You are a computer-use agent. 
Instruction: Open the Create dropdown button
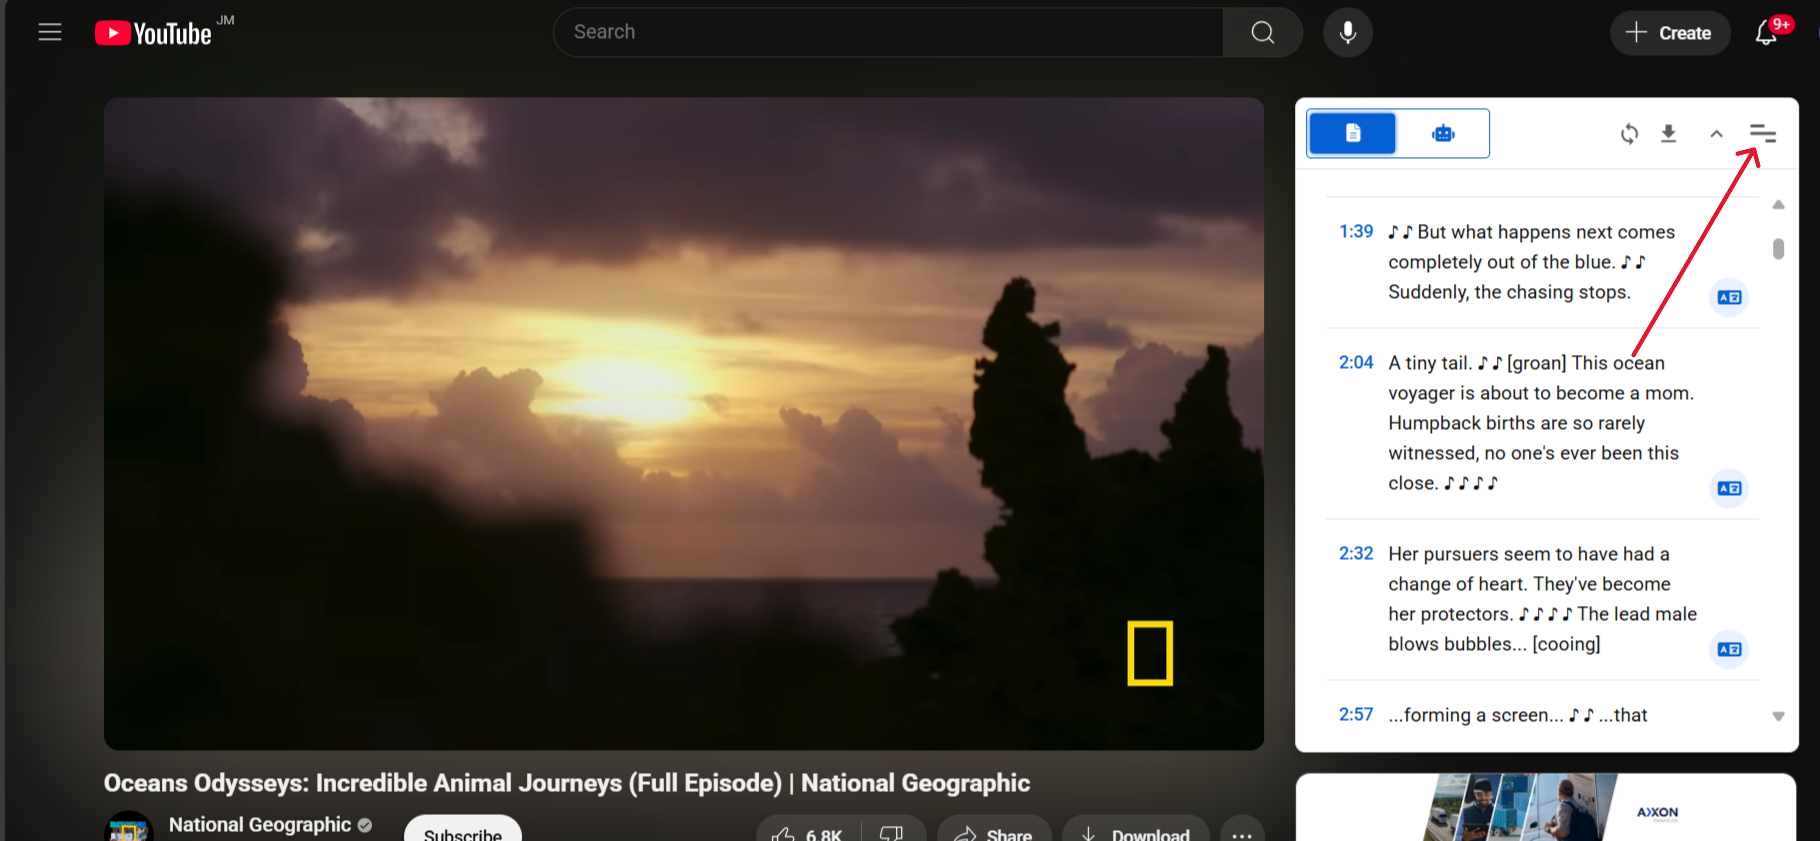pos(1669,33)
